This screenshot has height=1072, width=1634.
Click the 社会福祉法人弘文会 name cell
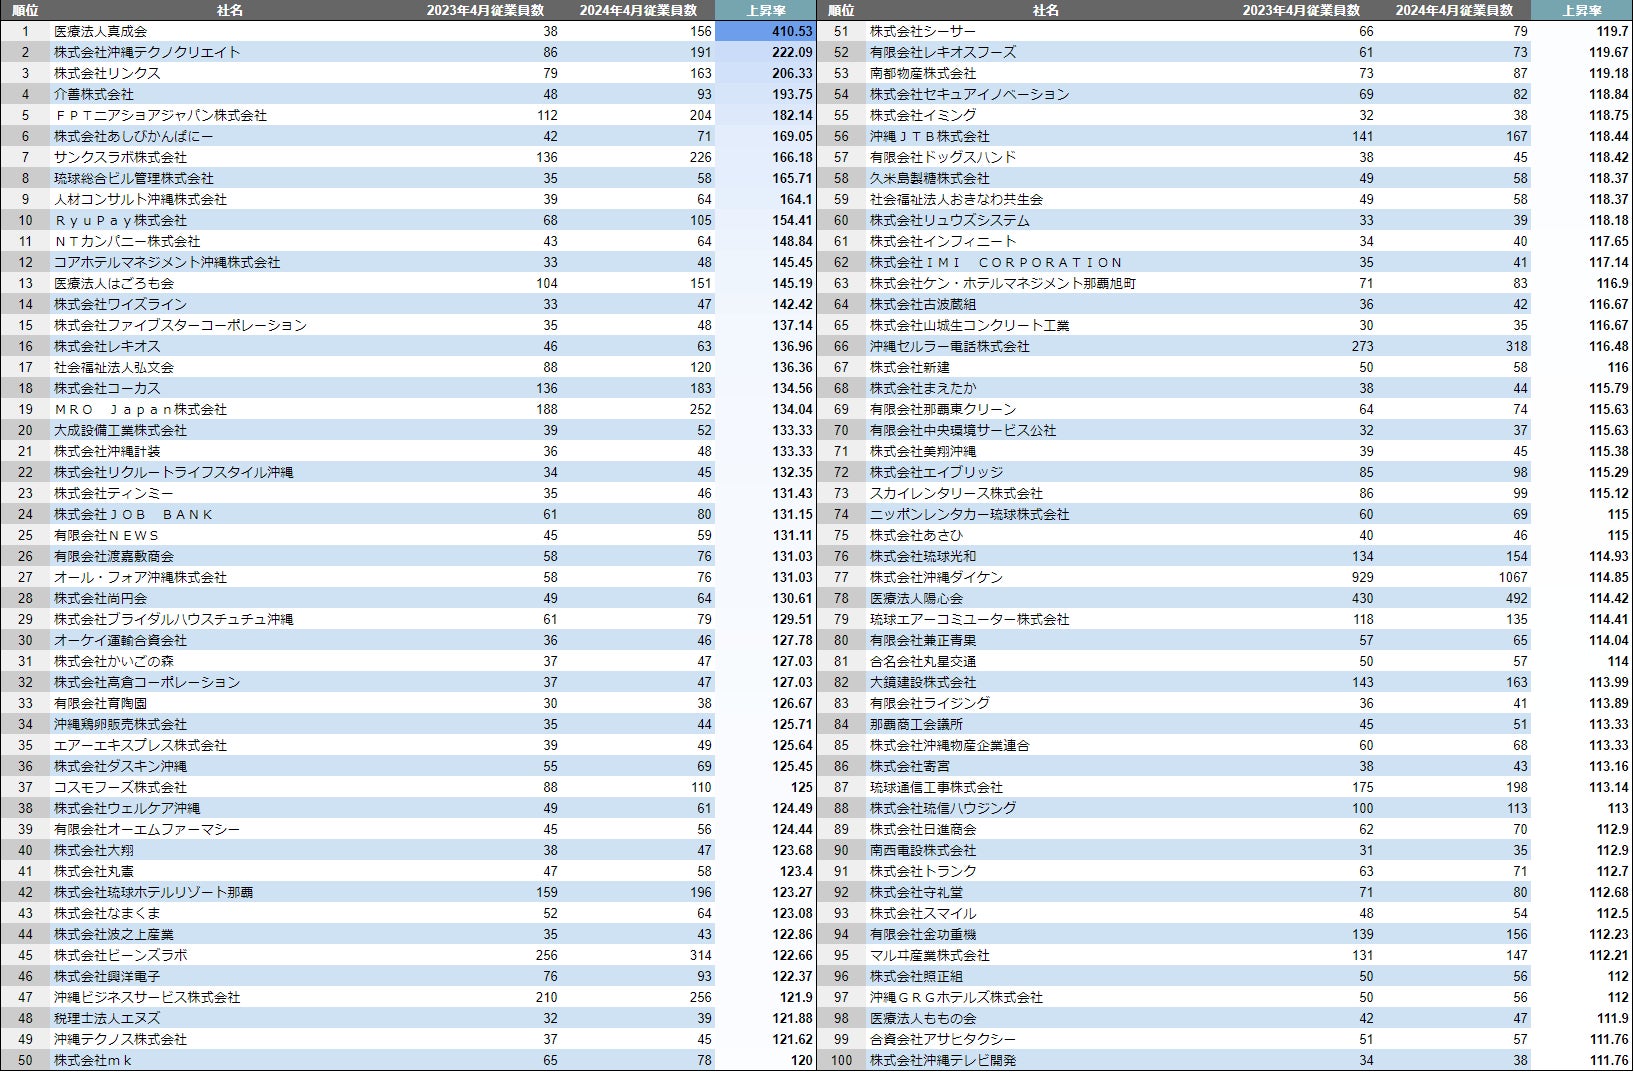[114, 367]
